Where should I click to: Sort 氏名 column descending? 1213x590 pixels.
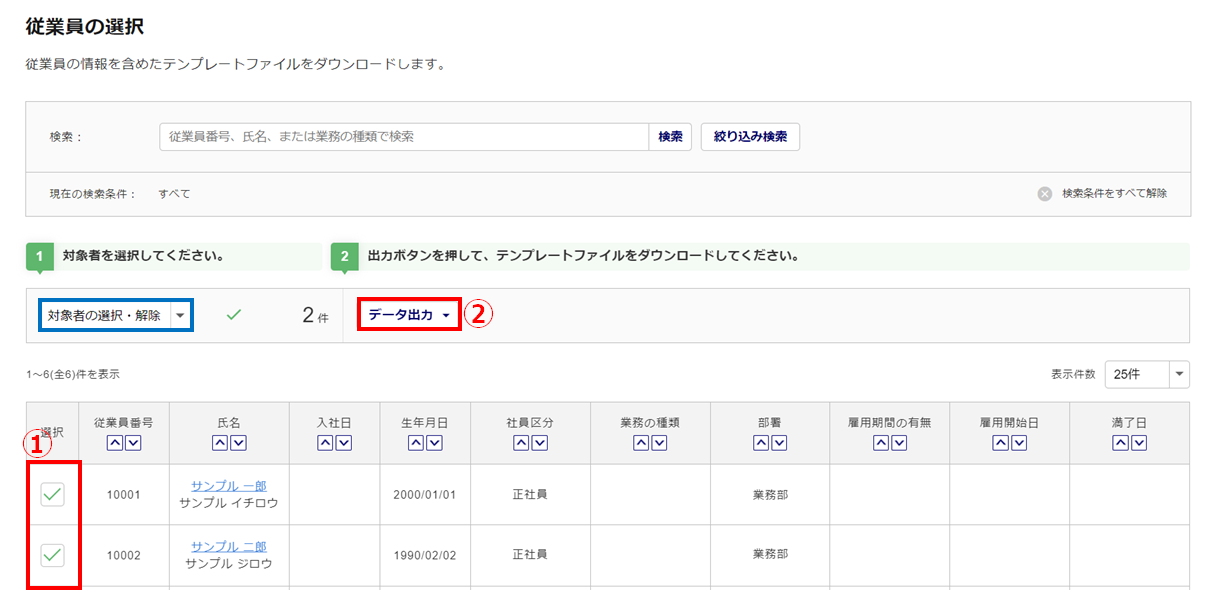click(238, 443)
